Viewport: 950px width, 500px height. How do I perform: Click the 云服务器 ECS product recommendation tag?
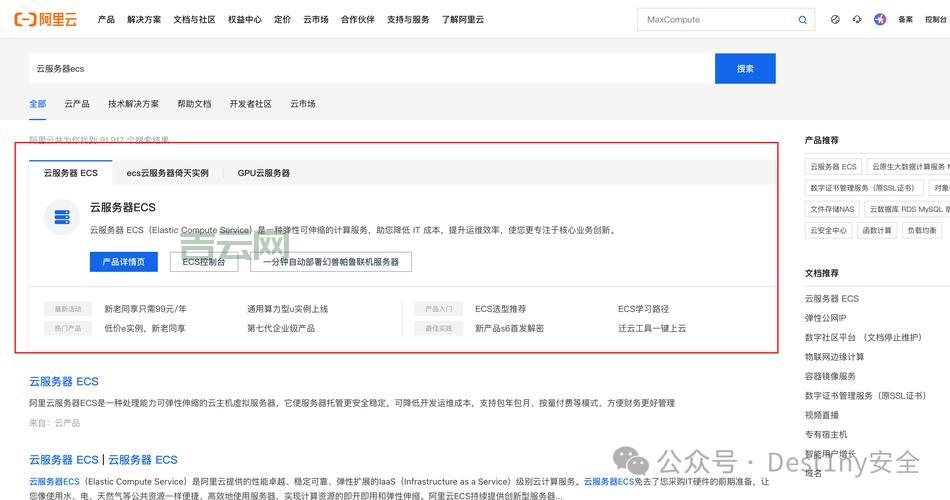[833, 167]
